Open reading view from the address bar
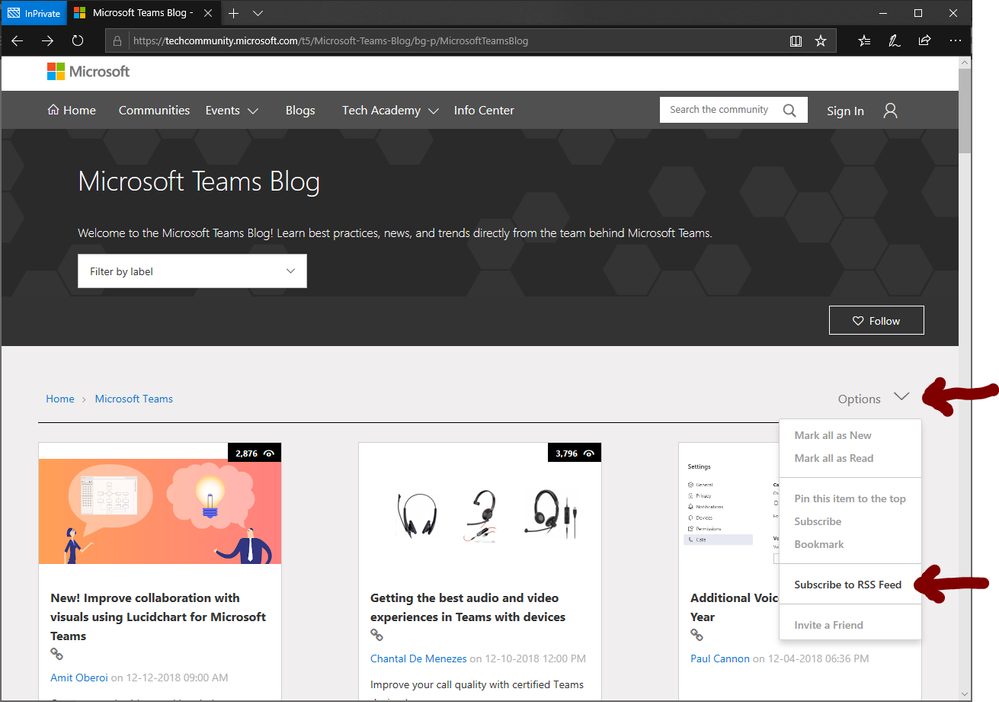 [796, 41]
